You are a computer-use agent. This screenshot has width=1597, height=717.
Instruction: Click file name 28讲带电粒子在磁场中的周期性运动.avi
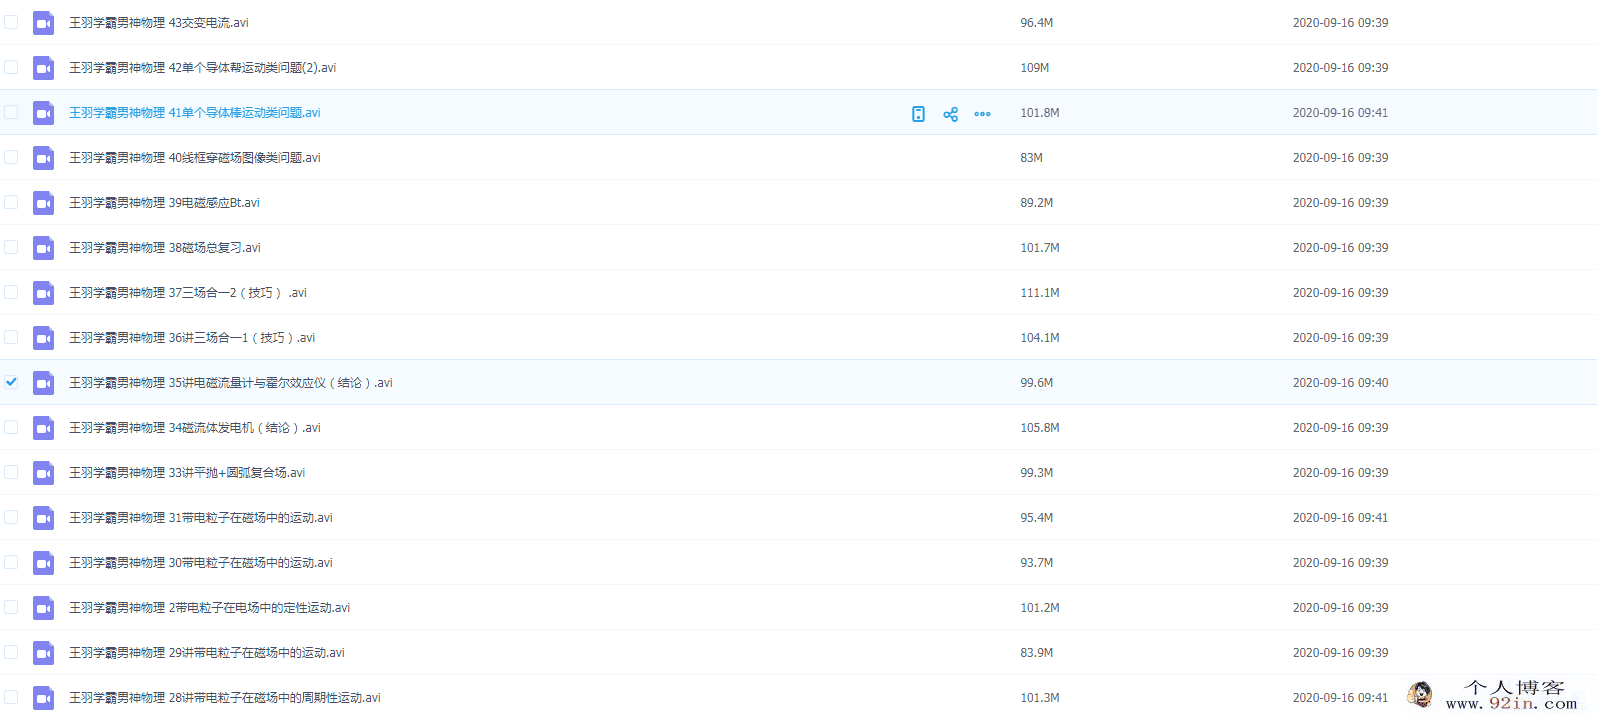[x=224, y=697]
